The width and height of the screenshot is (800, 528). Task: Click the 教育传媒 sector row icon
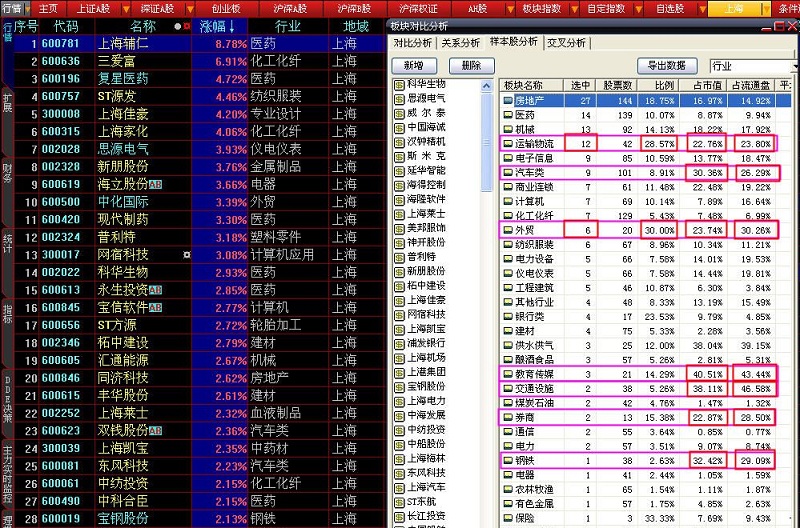508,374
